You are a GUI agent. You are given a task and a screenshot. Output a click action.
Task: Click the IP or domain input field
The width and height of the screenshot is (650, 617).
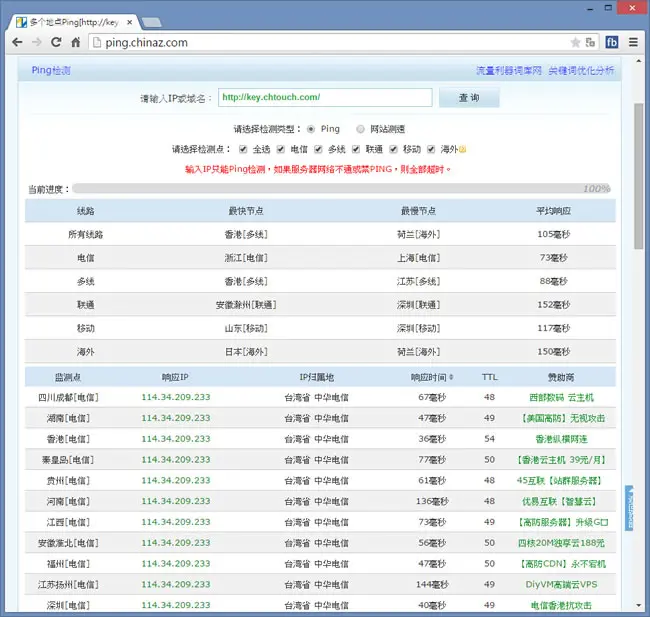click(x=325, y=97)
